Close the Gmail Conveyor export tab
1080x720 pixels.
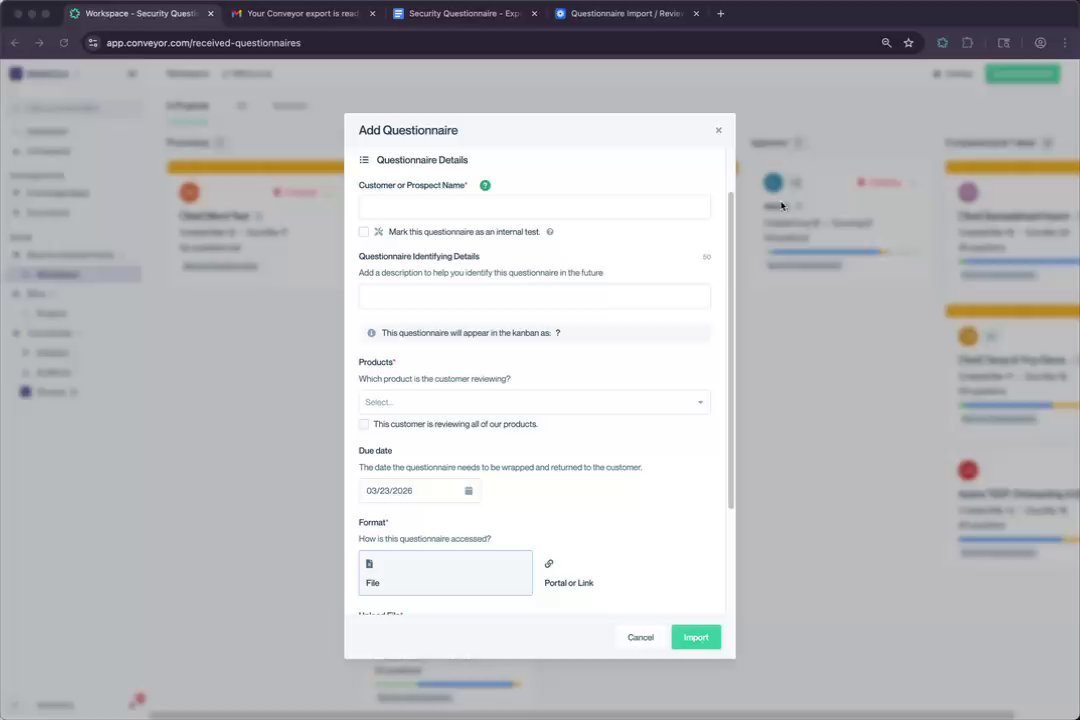tap(373, 14)
